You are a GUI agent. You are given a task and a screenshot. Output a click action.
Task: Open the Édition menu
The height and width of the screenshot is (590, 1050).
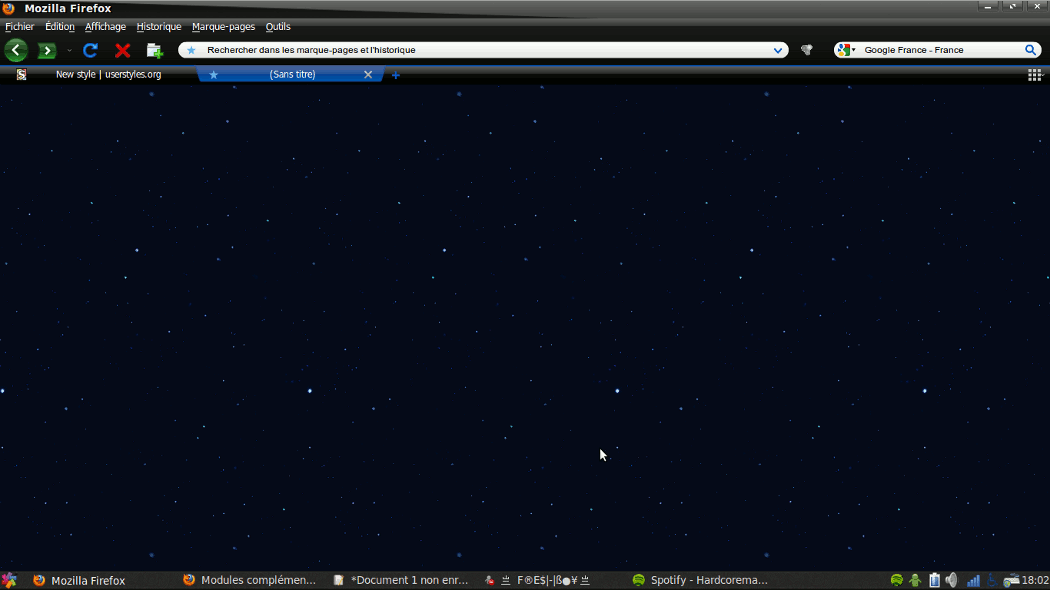click(x=60, y=27)
